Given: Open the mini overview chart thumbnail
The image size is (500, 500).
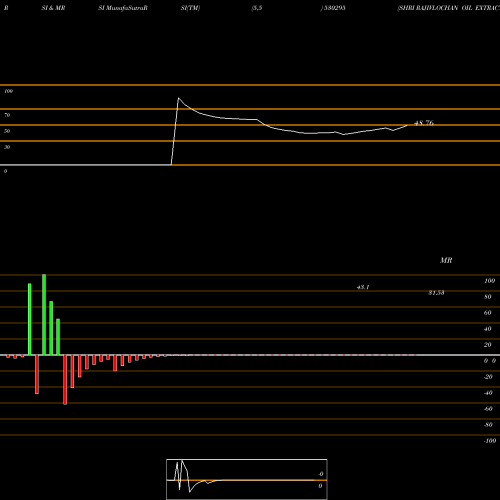Looking at the screenshot, I should coord(247,479).
